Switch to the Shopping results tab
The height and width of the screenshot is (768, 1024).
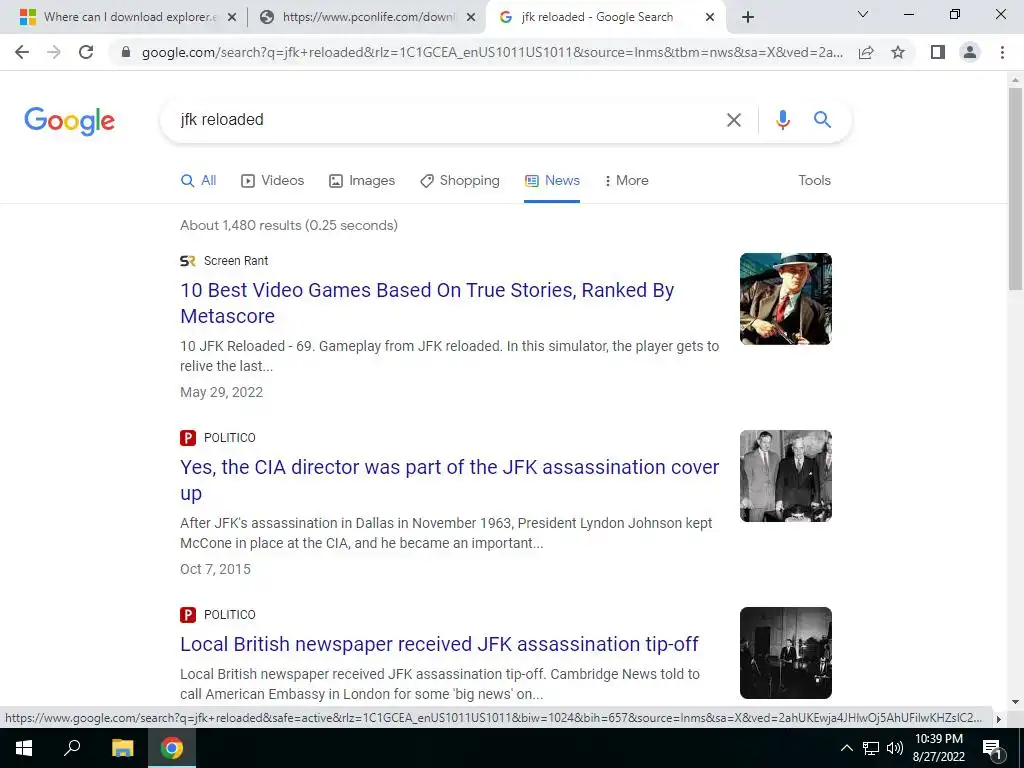(x=460, y=181)
